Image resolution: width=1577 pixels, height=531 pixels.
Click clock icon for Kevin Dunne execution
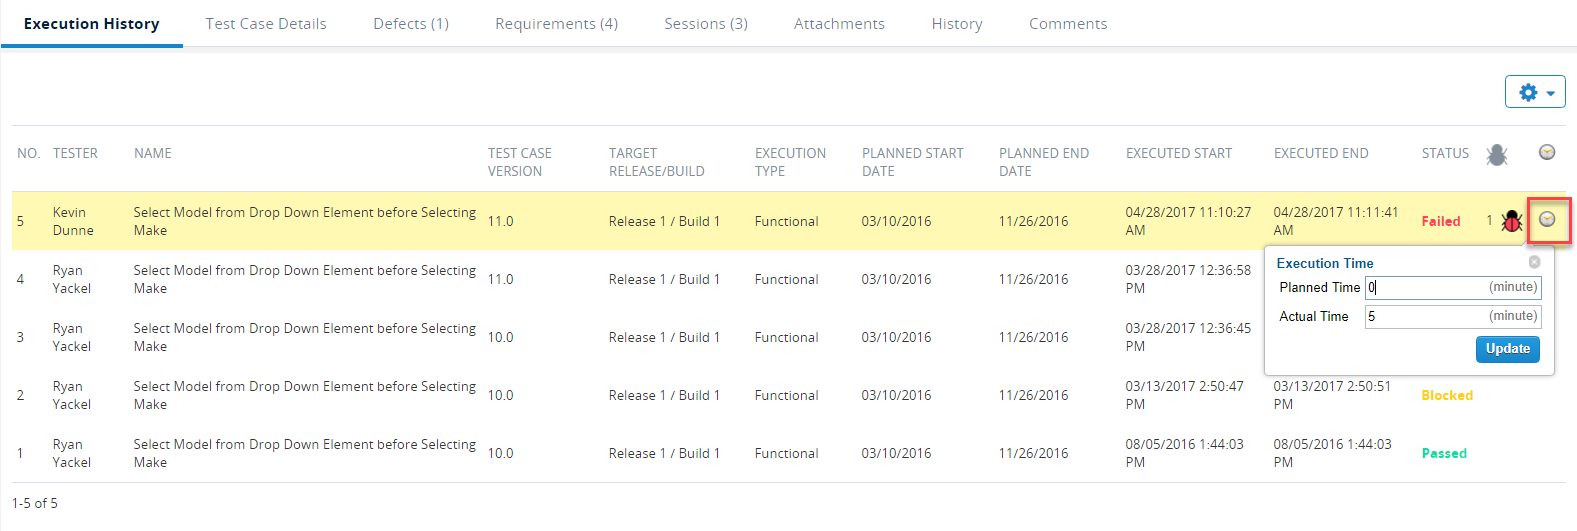1547,219
